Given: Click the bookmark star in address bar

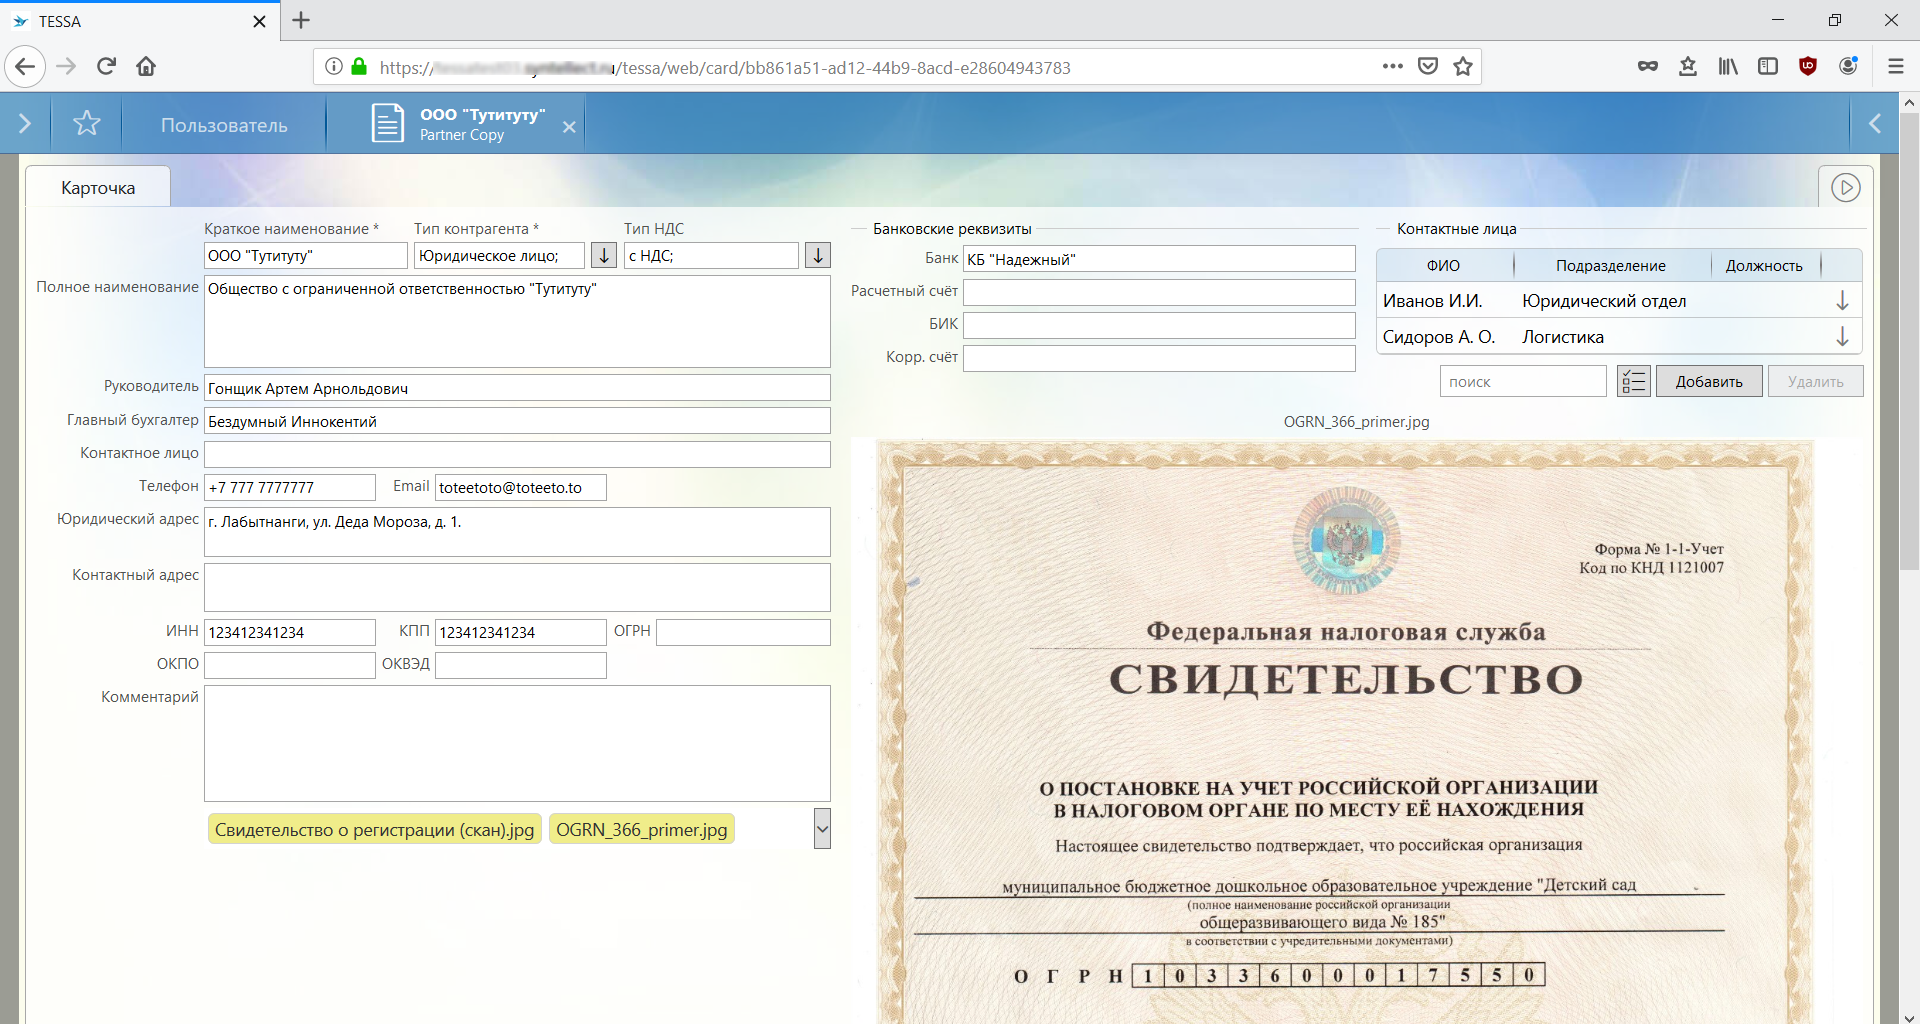Looking at the screenshot, I should click(1463, 67).
